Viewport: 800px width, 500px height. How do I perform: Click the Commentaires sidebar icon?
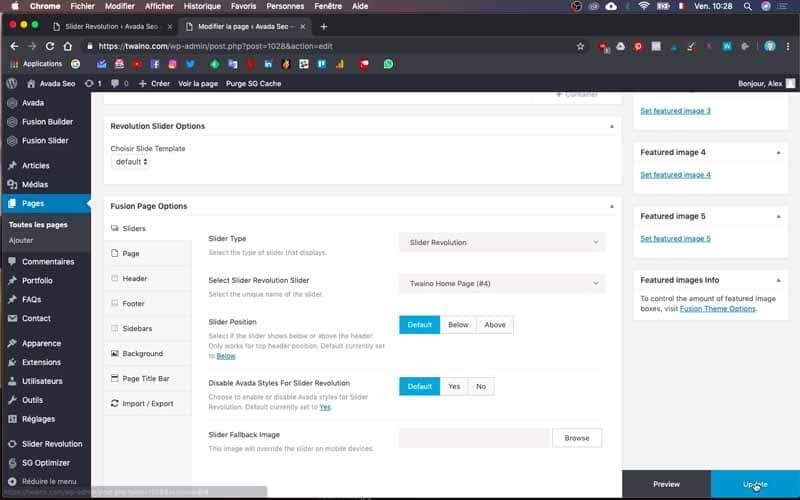click(x=12, y=261)
